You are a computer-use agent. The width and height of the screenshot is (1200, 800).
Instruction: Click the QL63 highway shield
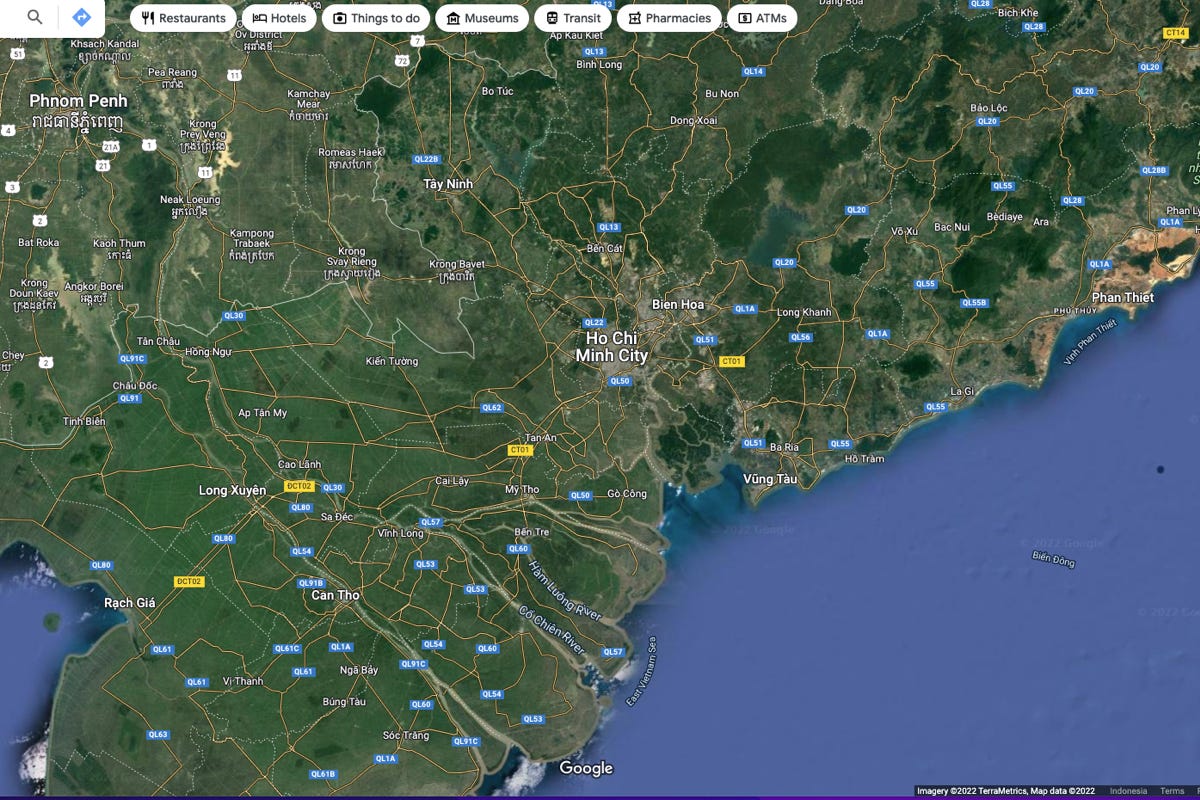[158, 734]
